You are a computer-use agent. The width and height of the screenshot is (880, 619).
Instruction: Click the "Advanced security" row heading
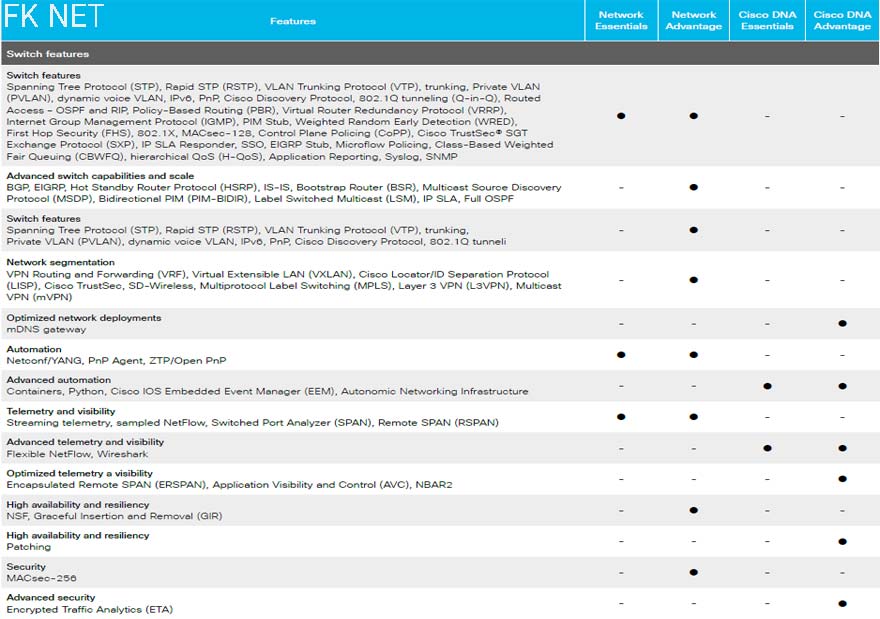(51, 598)
